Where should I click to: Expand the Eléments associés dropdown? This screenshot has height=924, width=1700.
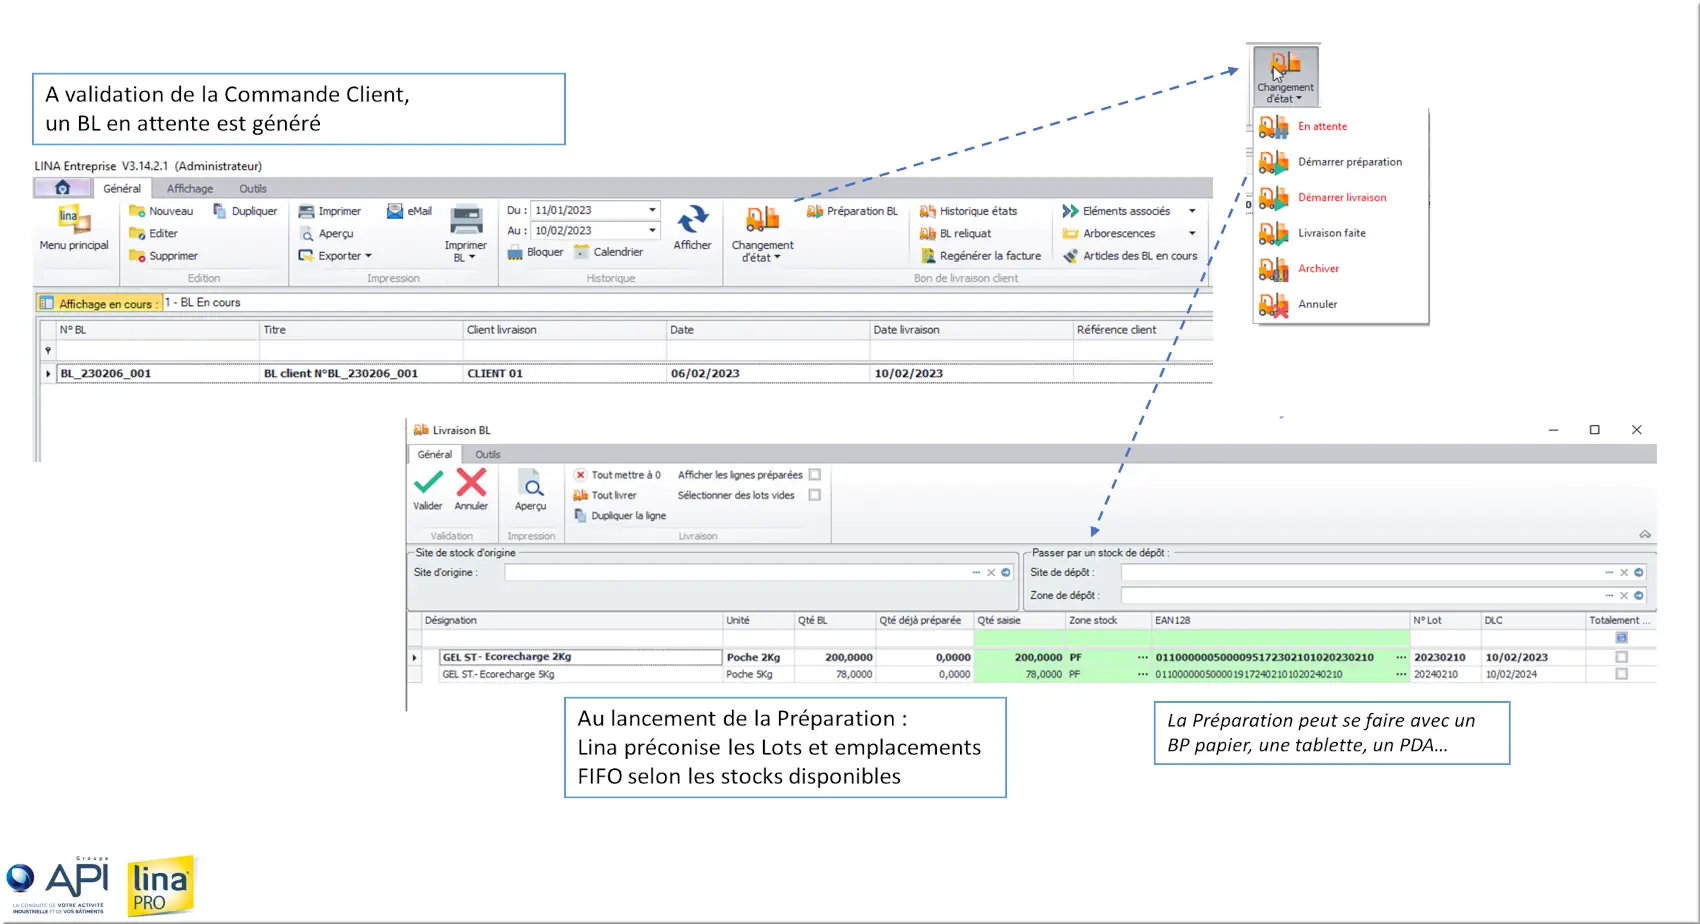(1192, 211)
